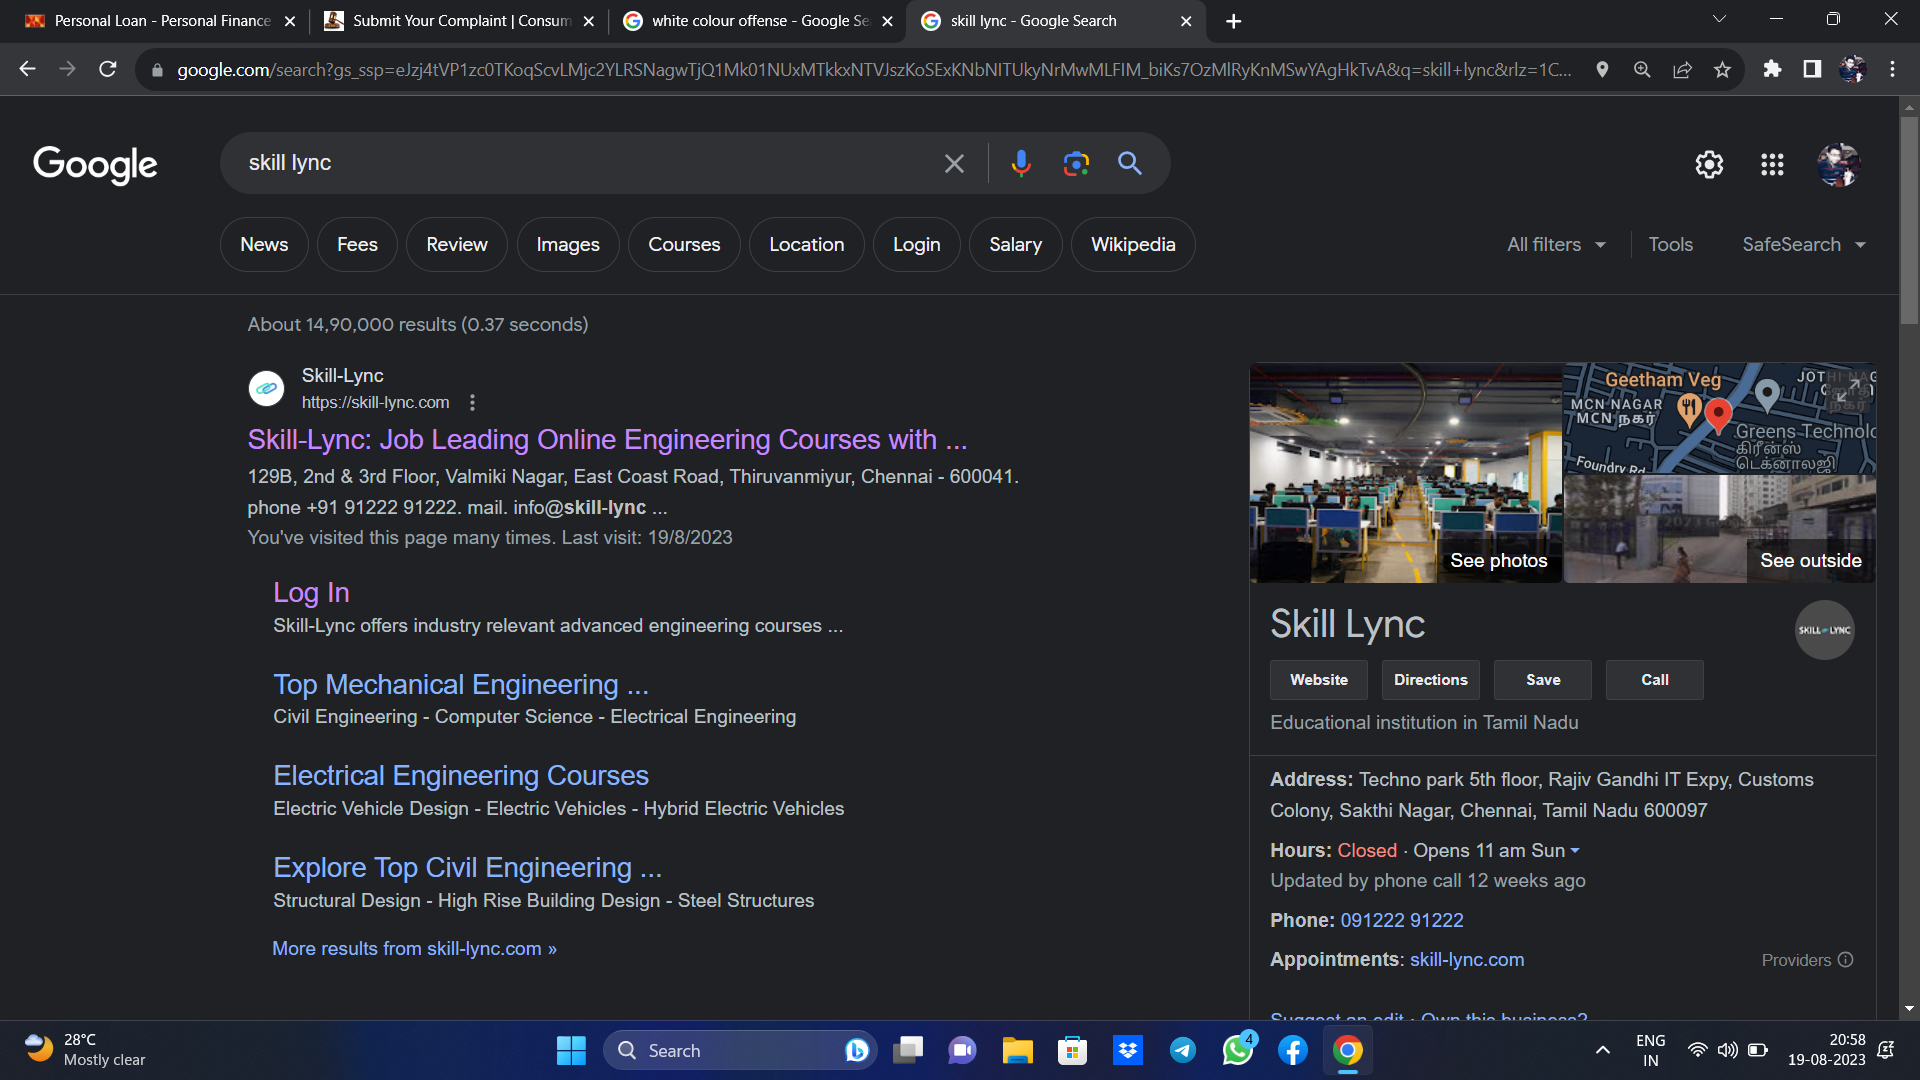This screenshot has height=1080, width=1920.
Task: Open weather widget showing 28°C
Action: 85,1050
